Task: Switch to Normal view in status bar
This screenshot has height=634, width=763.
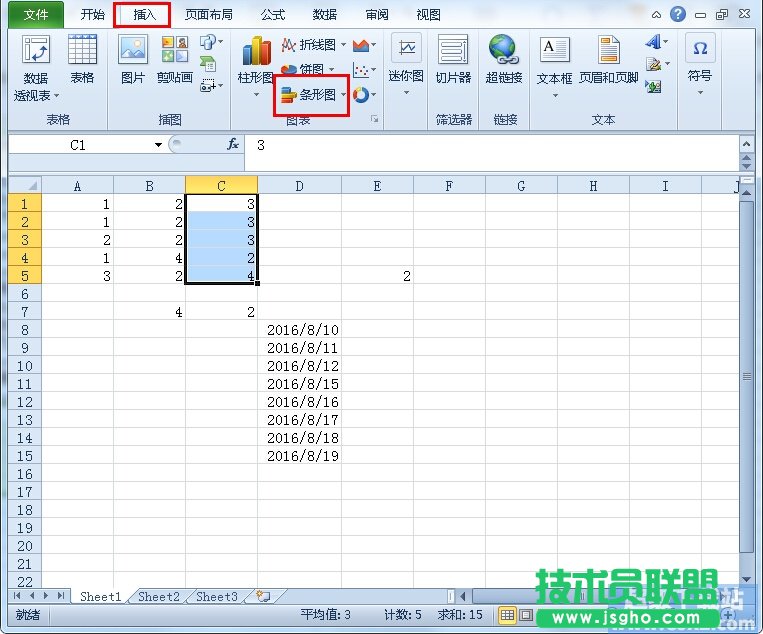Action: (x=507, y=615)
